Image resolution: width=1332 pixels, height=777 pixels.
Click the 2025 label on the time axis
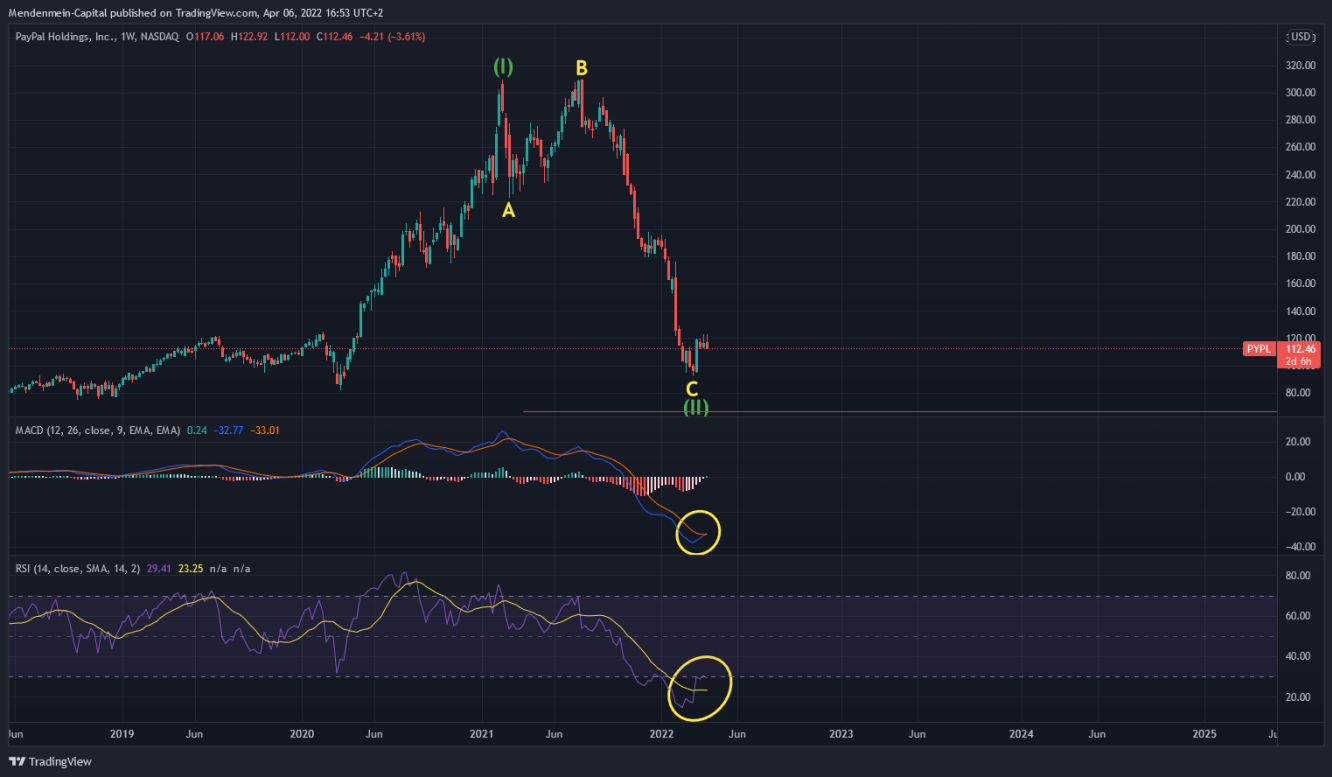1205,733
